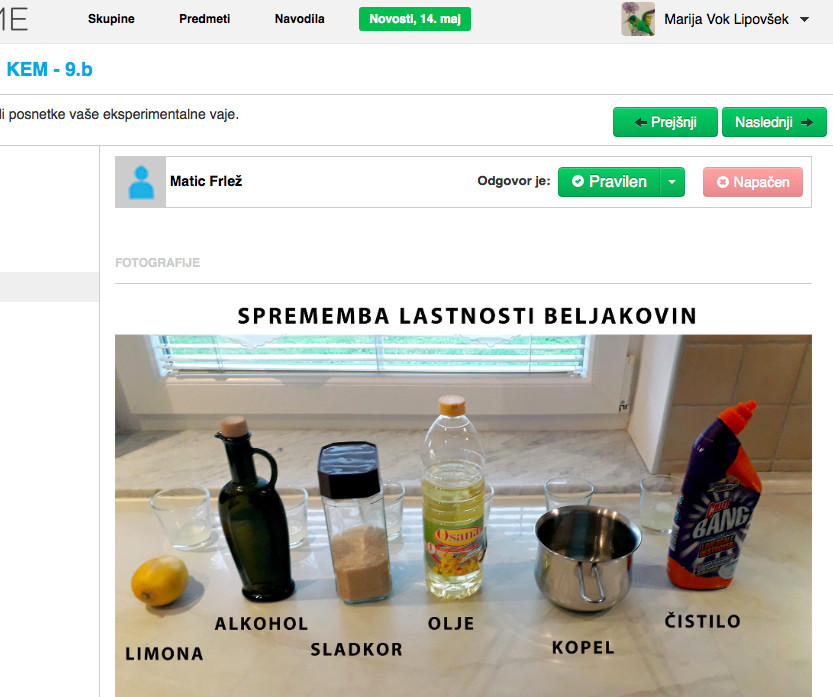Select the highlighted gray sidebar item
The height and width of the screenshot is (697, 833).
[x=49, y=287]
